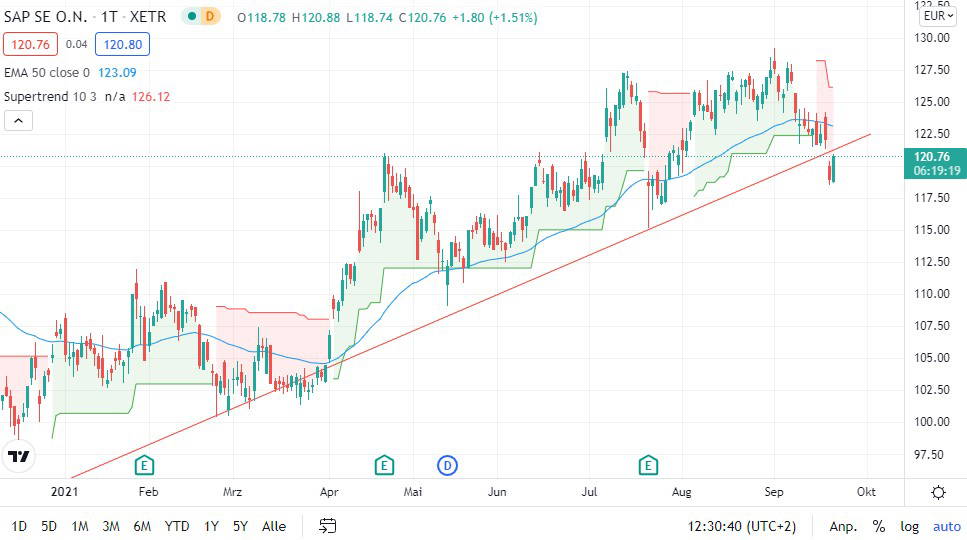The image size is (967, 540).
Task: Select the 5D time range
Action: pyautogui.click(x=49, y=526)
